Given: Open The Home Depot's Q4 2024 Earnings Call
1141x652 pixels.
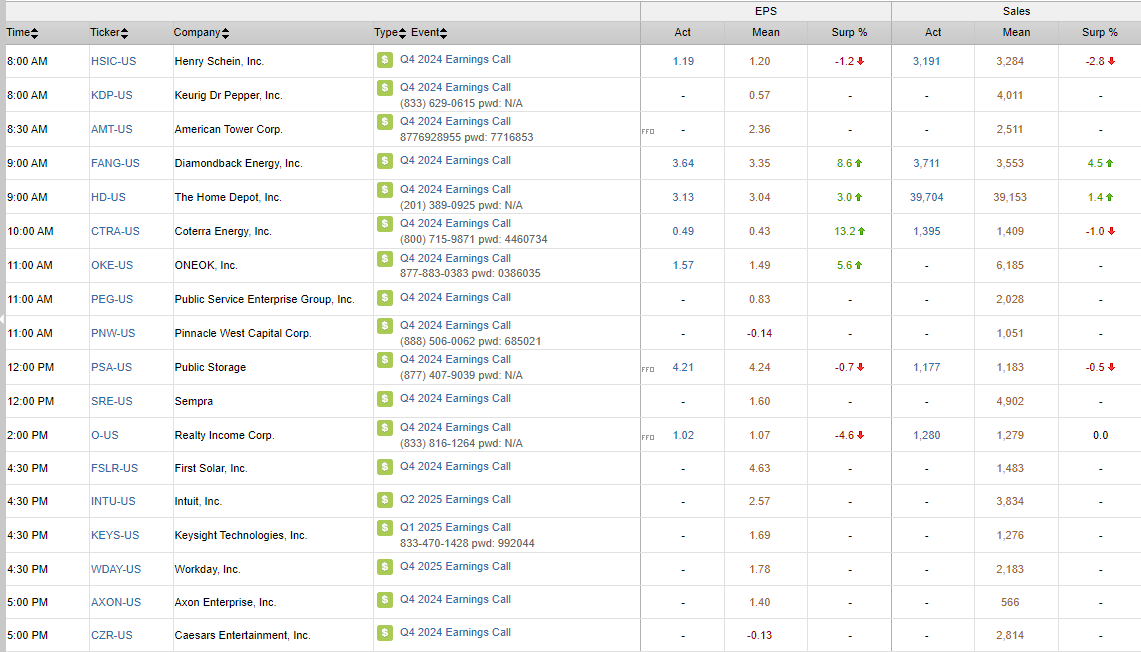Looking at the screenshot, I should [x=456, y=189].
